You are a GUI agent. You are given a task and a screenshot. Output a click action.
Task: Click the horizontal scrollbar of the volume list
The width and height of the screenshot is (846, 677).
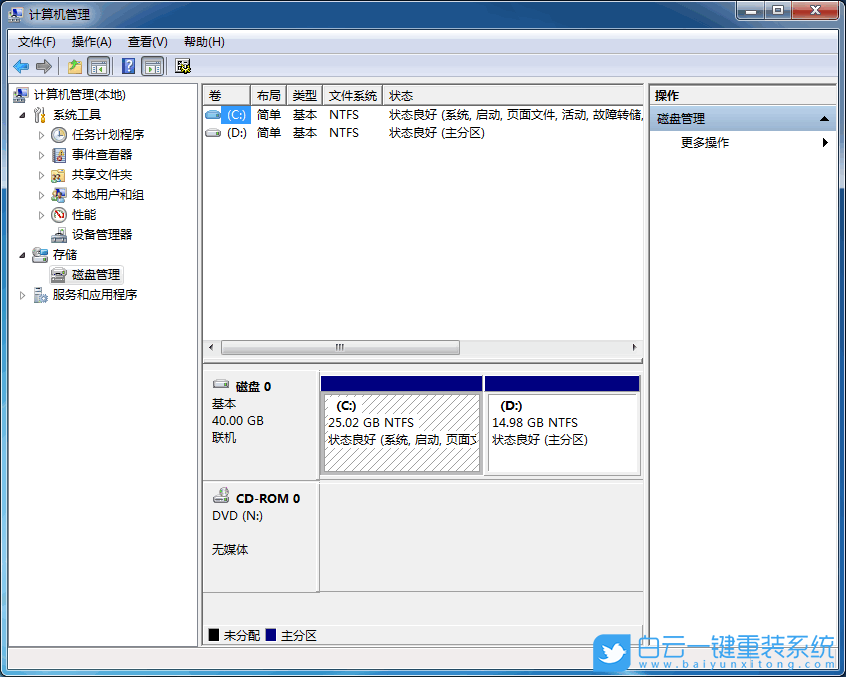pos(340,347)
